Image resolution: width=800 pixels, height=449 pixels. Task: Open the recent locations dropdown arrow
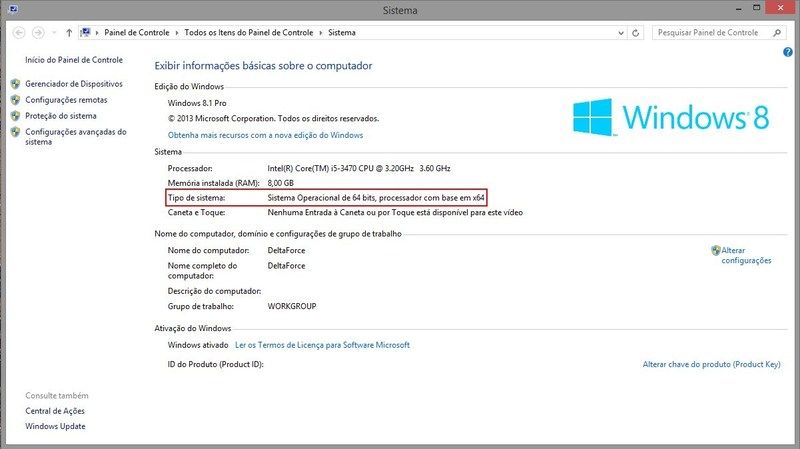pyautogui.click(x=54, y=33)
